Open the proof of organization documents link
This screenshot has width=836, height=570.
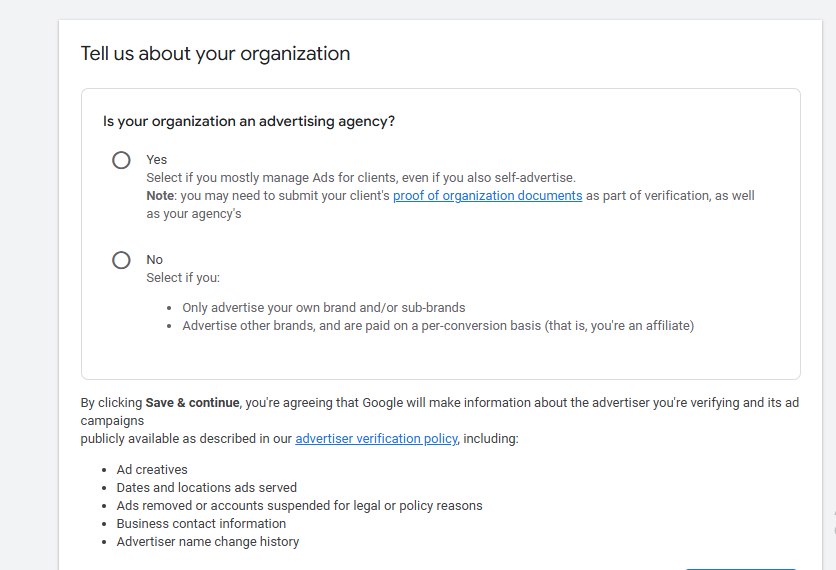(487, 196)
